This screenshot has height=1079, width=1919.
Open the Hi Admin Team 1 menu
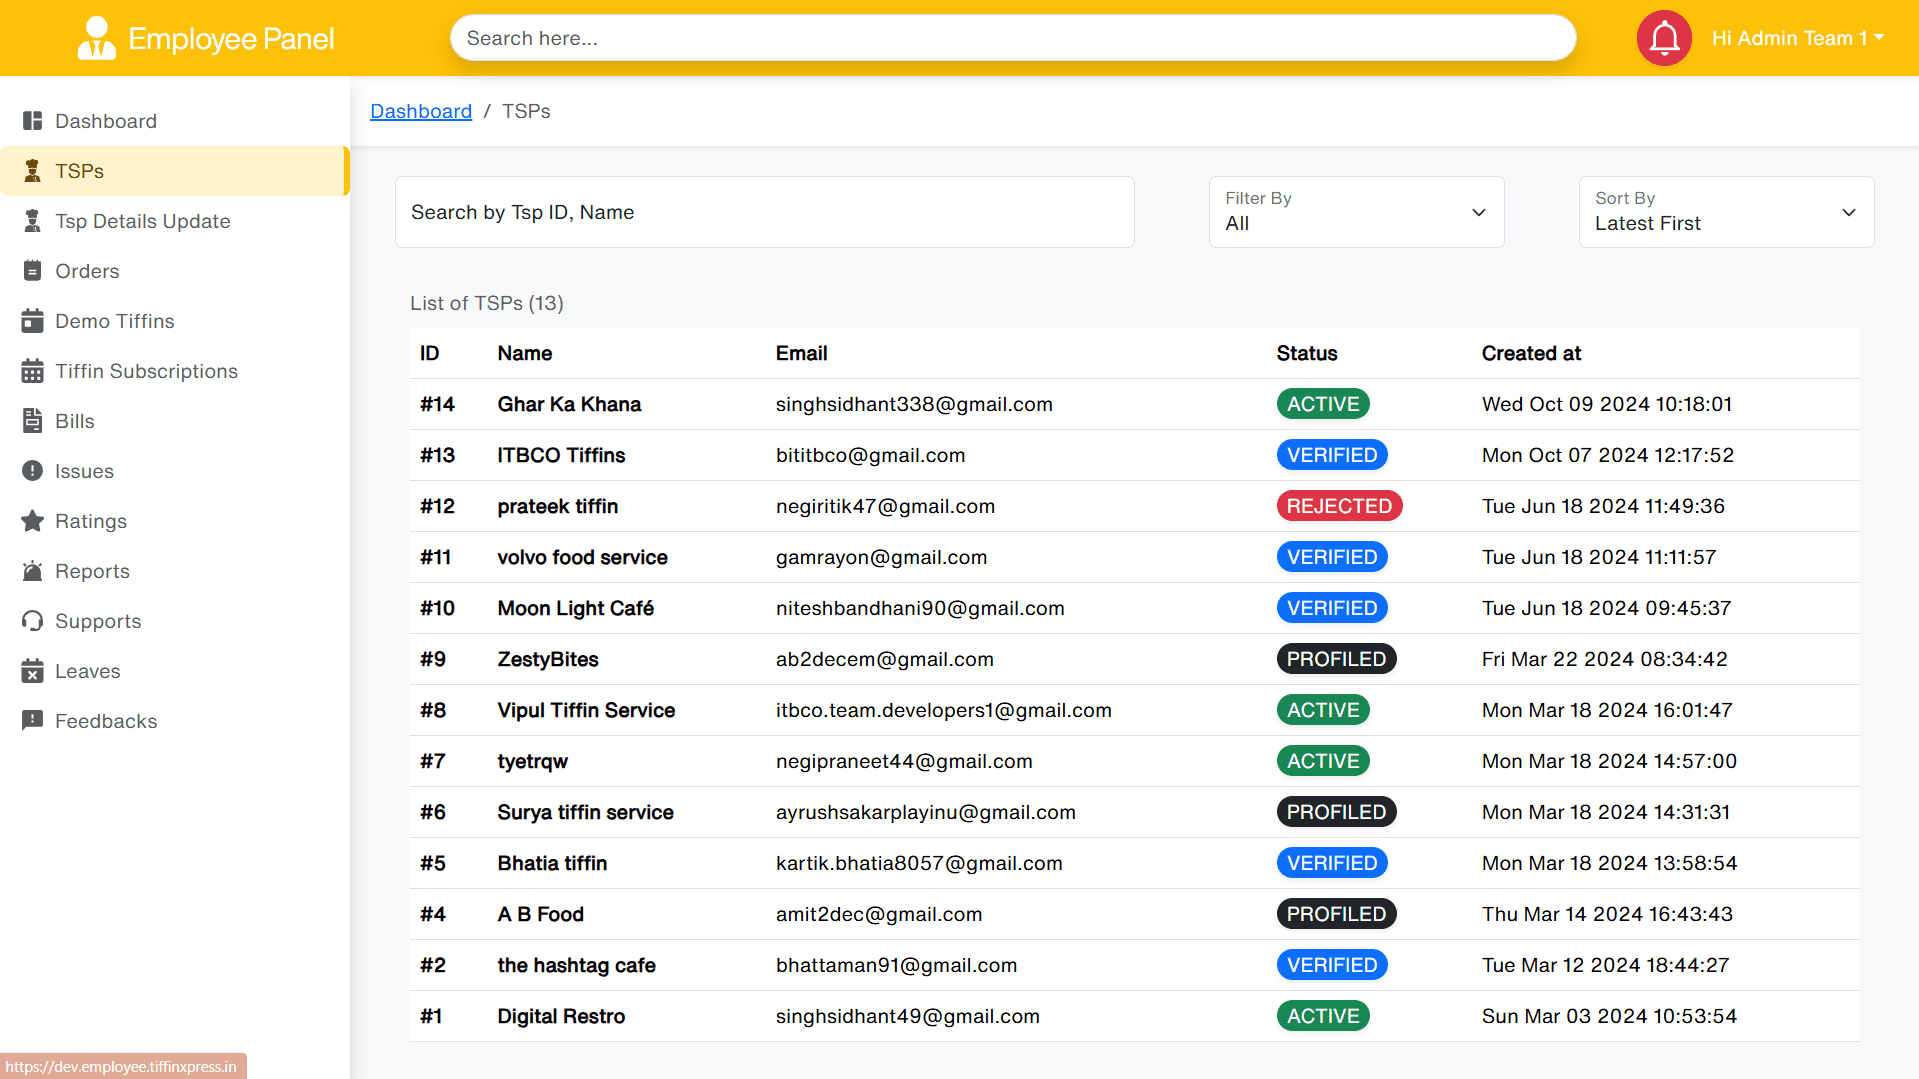pyautogui.click(x=1797, y=38)
